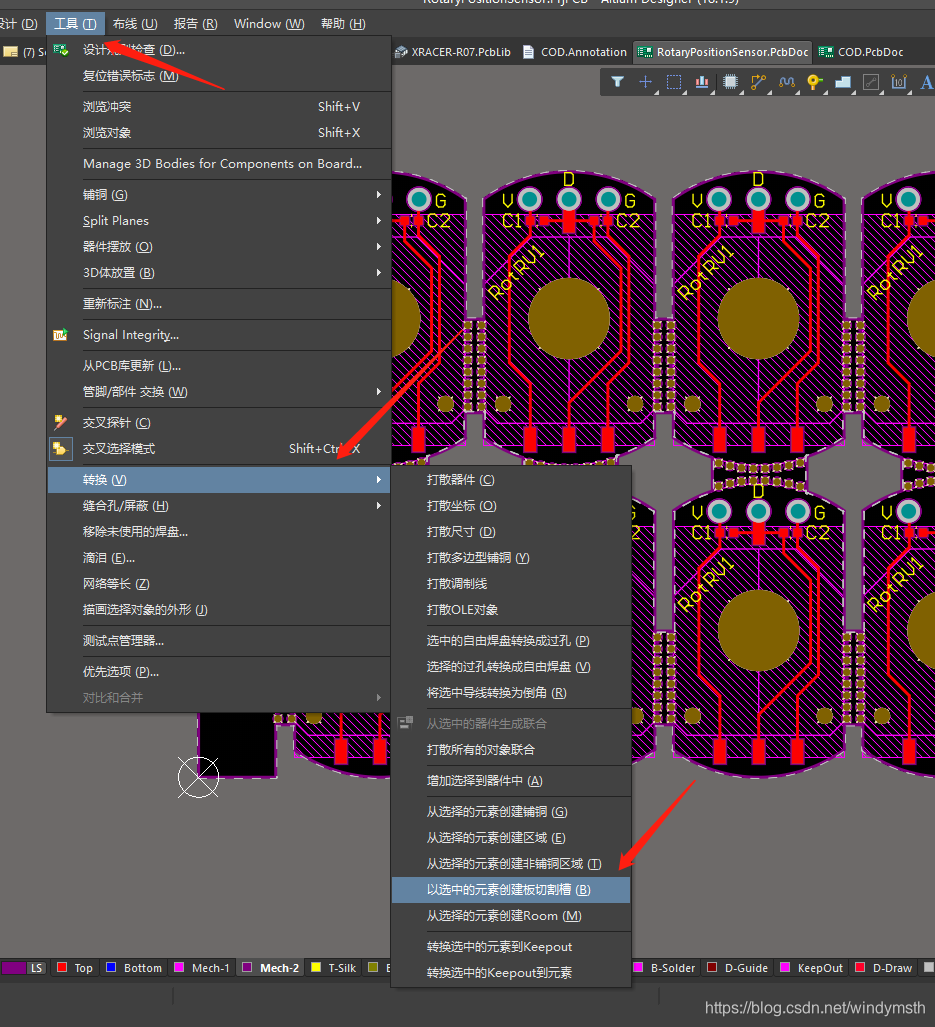Viewport: 935px width, 1027px height.
Task: Open Manage 3D Bodies for Components on Board
Action: pyautogui.click(x=219, y=164)
